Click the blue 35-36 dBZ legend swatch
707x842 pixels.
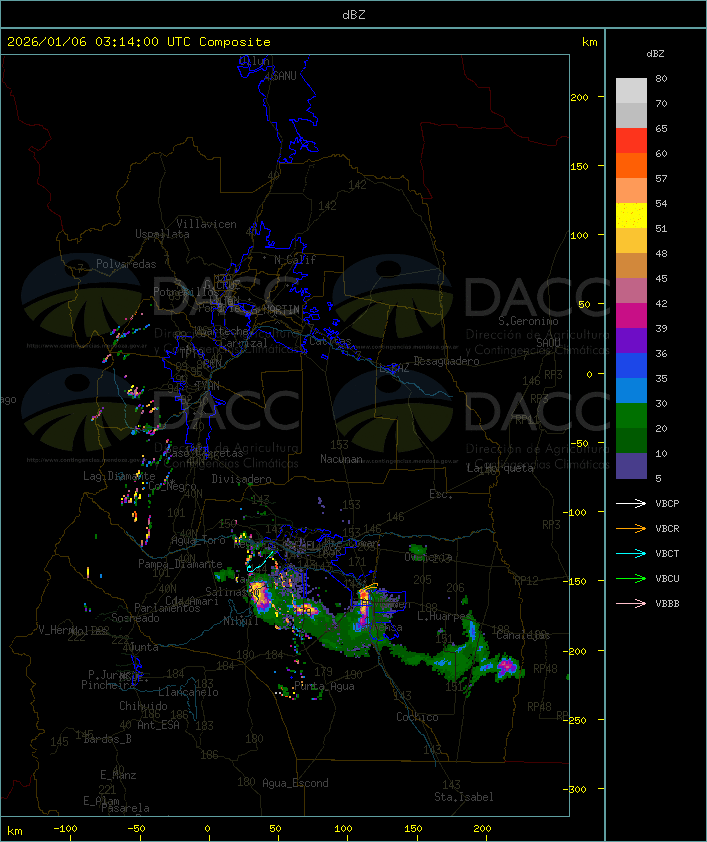pyautogui.click(x=631, y=366)
